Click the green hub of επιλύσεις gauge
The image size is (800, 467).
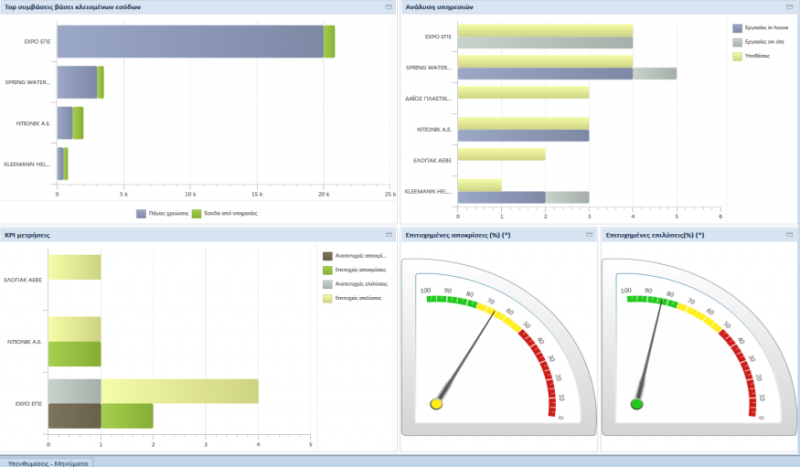(x=636, y=404)
